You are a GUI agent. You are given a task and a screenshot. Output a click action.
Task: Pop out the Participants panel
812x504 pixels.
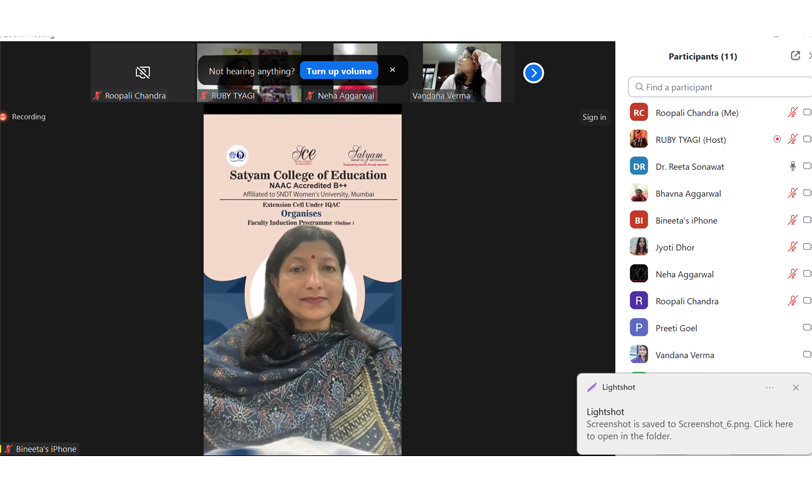click(795, 56)
